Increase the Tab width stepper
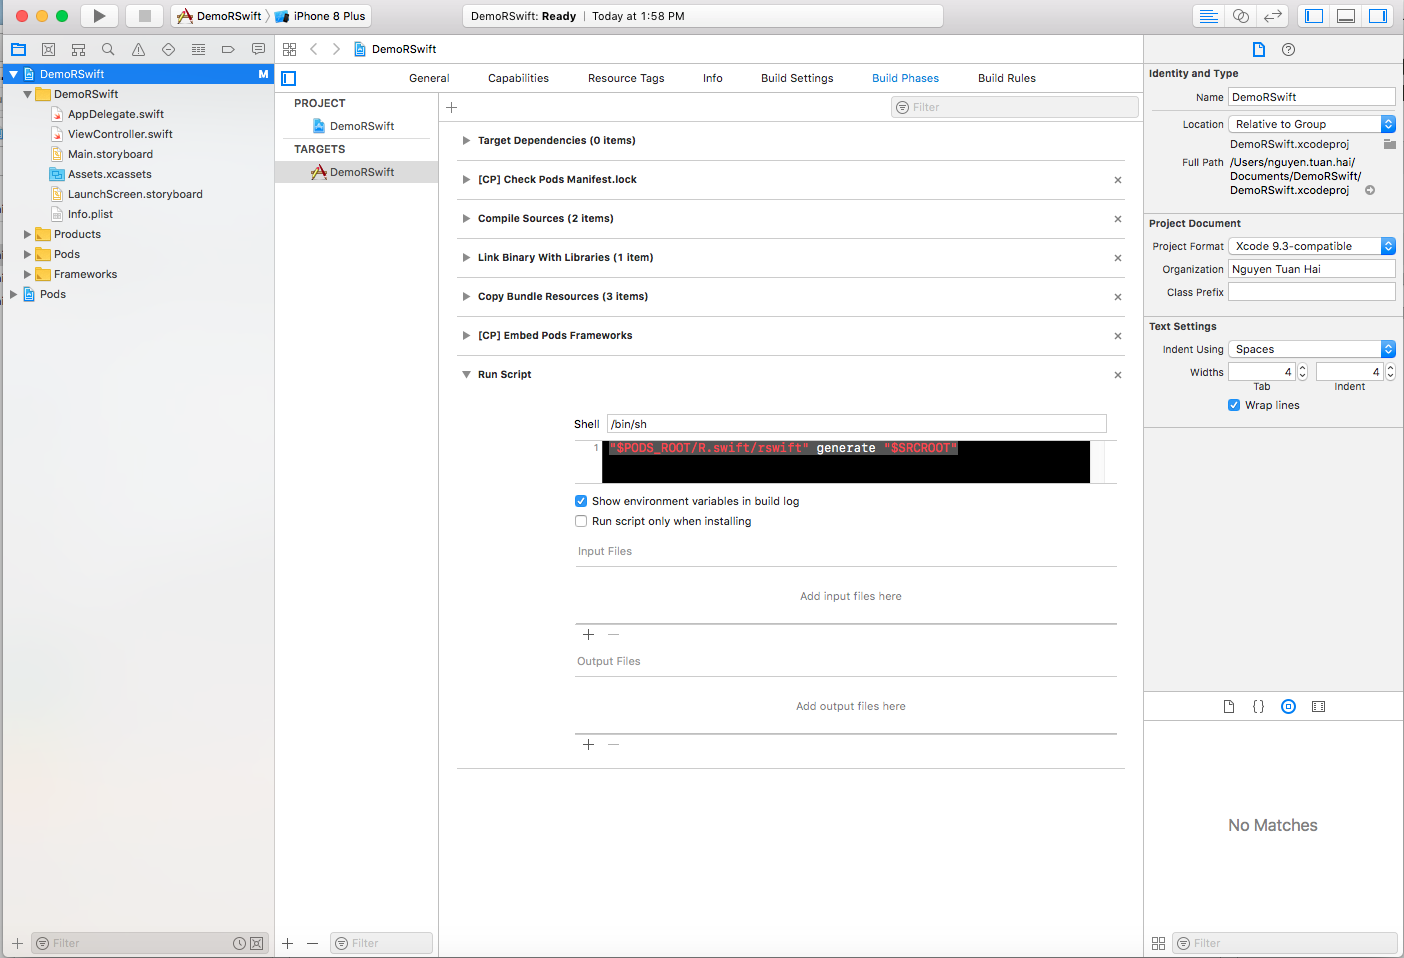Image resolution: width=1404 pixels, height=958 pixels. tap(1302, 368)
